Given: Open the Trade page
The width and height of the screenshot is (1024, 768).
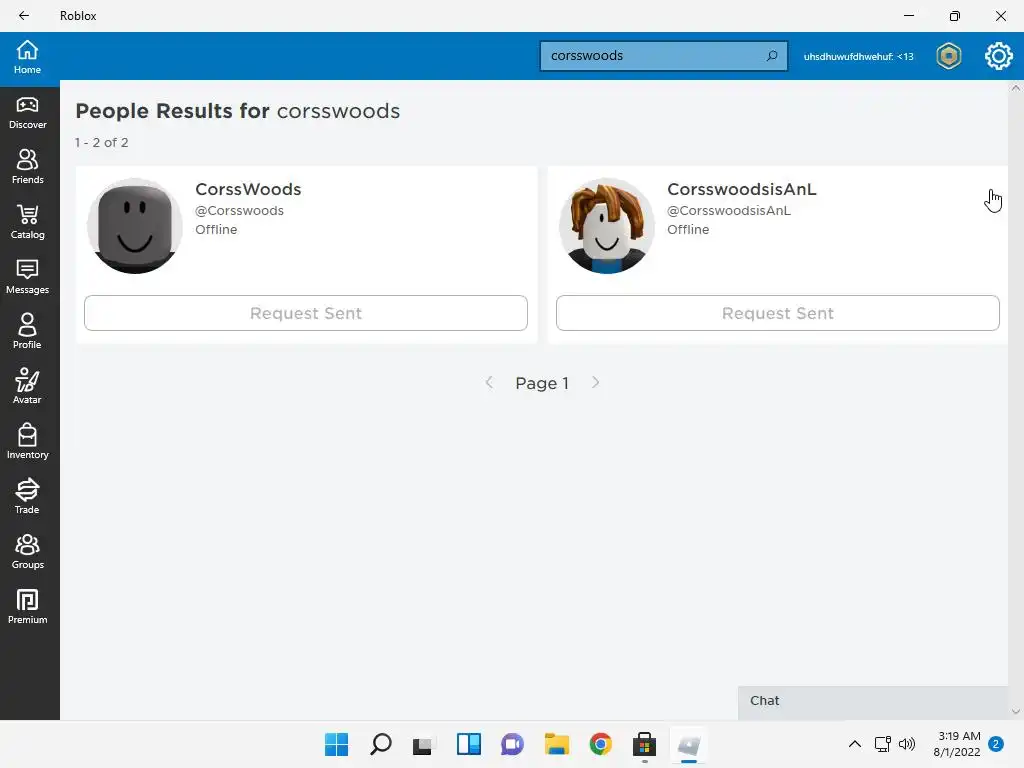Looking at the screenshot, I should pos(27,497).
